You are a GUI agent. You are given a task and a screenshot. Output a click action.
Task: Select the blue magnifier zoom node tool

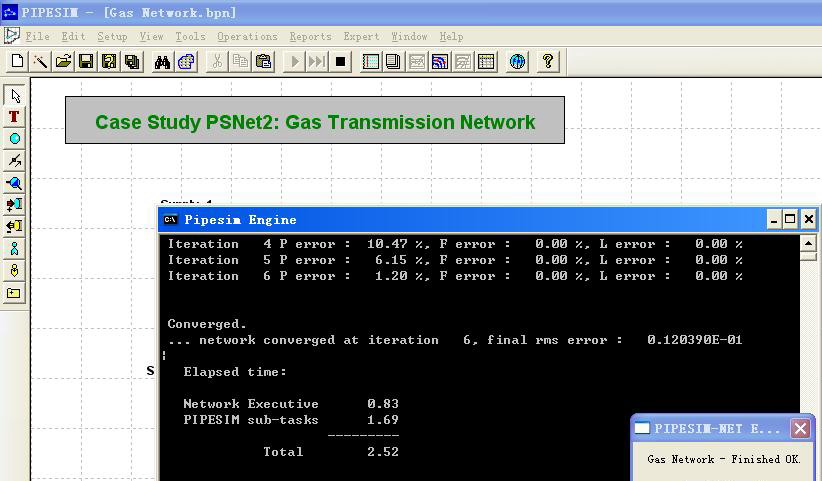14,183
